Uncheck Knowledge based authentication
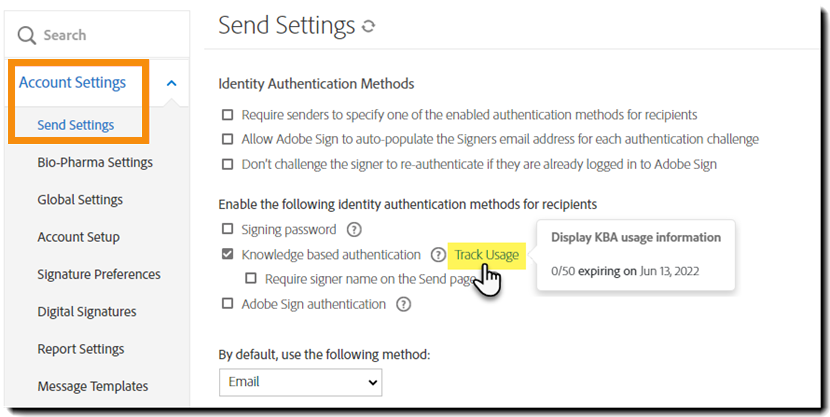The image size is (830, 417). tap(228, 255)
